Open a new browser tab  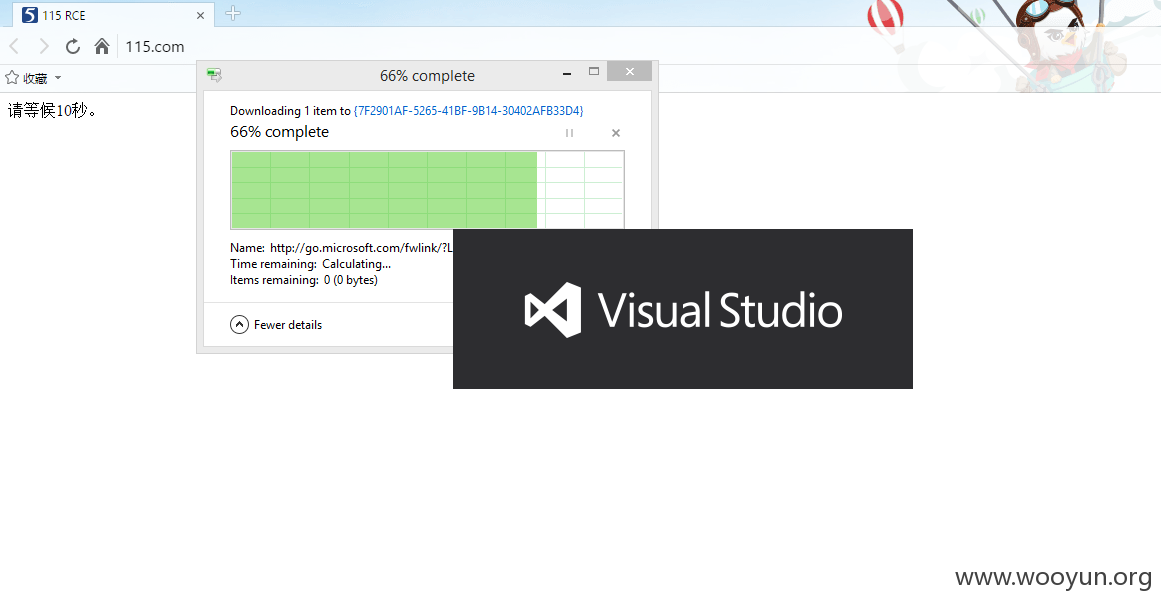[x=232, y=13]
